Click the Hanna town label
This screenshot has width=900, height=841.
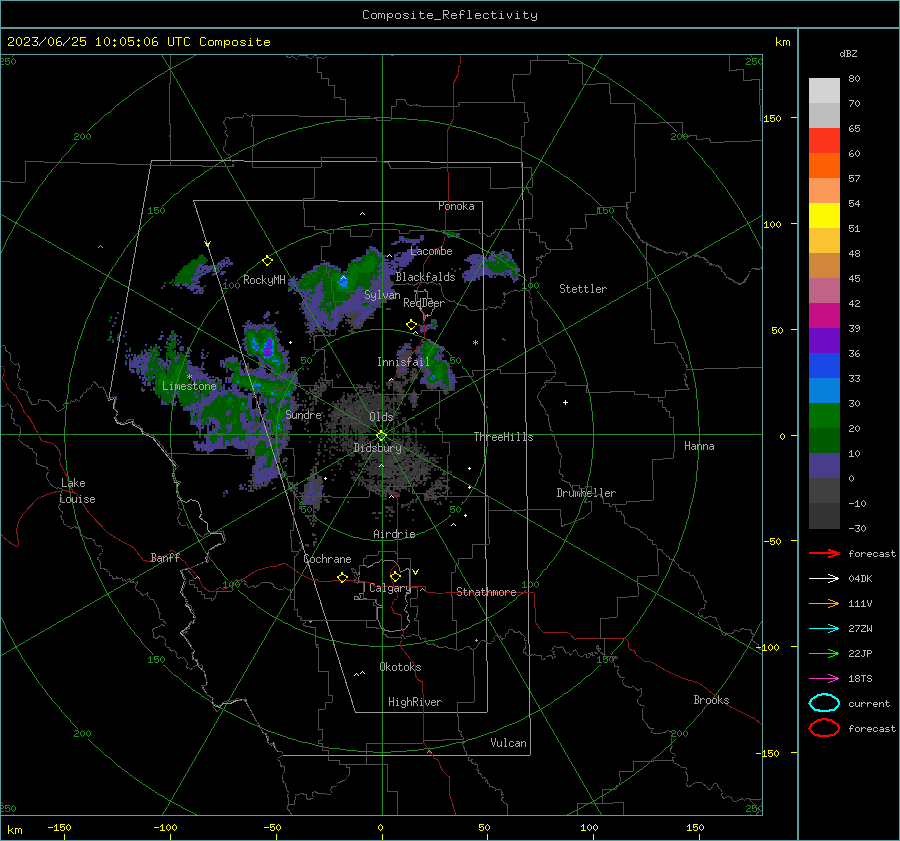[699, 446]
